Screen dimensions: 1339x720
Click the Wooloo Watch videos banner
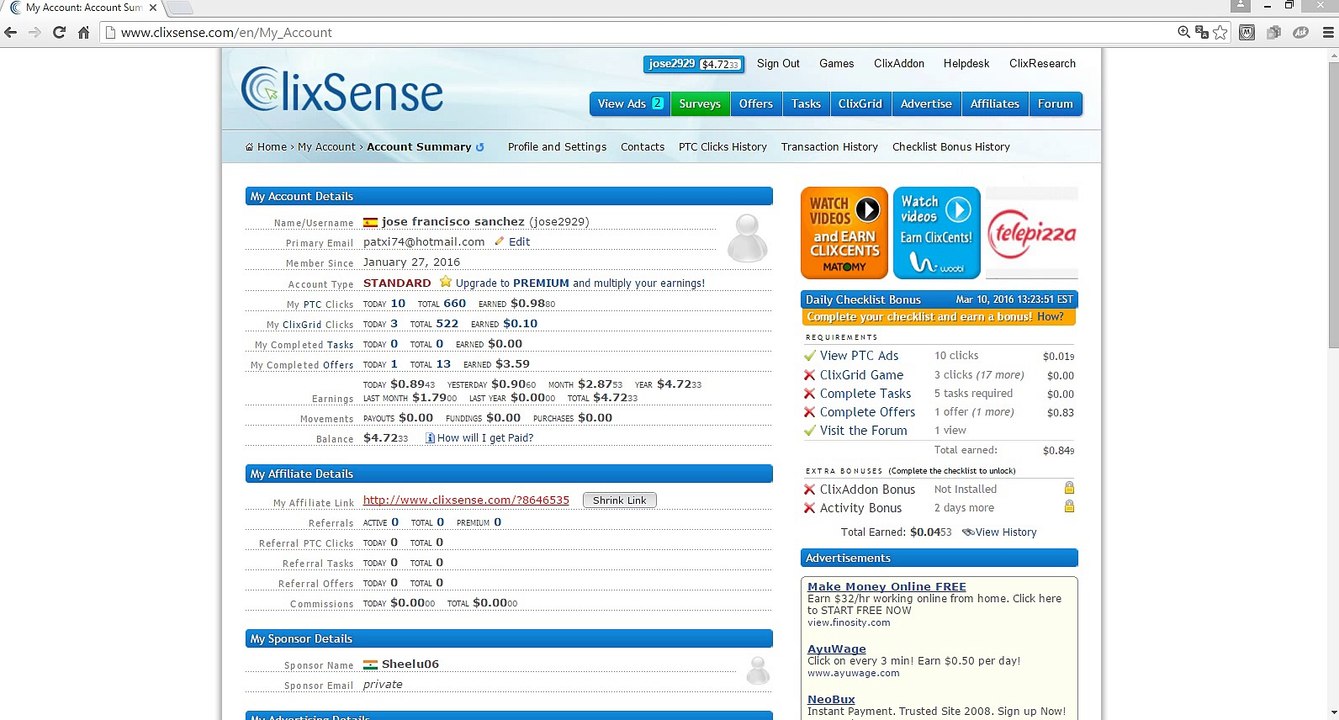point(936,233)
